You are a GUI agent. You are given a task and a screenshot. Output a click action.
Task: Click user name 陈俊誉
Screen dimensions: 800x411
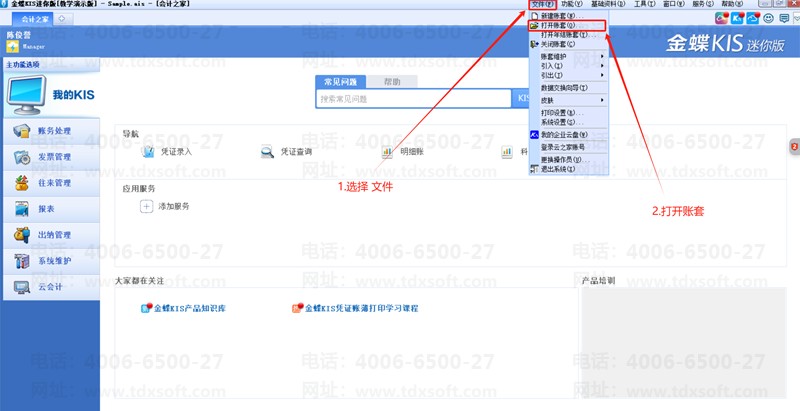[x=18, y=35]
